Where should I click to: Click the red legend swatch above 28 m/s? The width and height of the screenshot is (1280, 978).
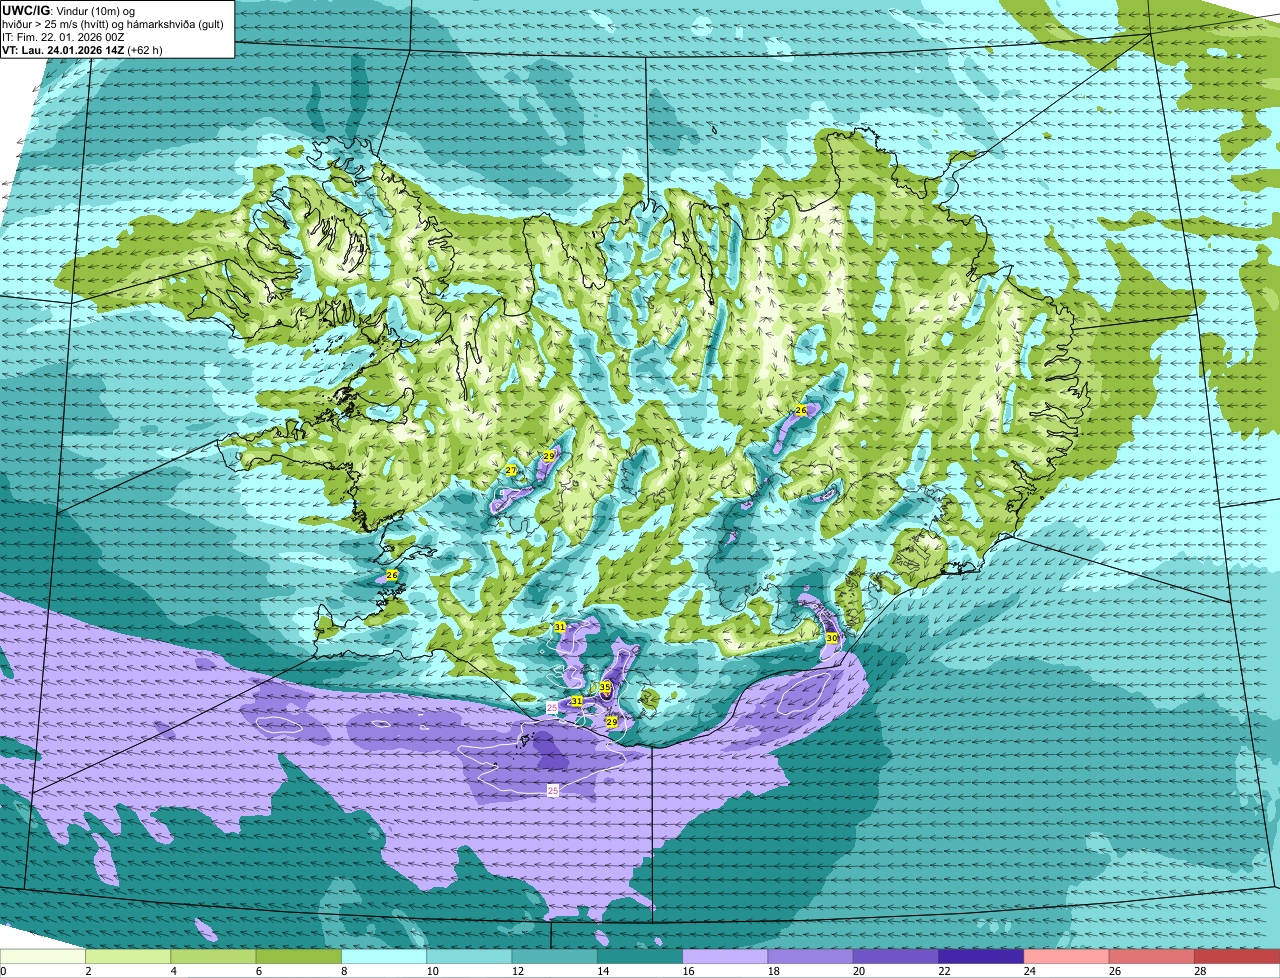[1237, 956]
